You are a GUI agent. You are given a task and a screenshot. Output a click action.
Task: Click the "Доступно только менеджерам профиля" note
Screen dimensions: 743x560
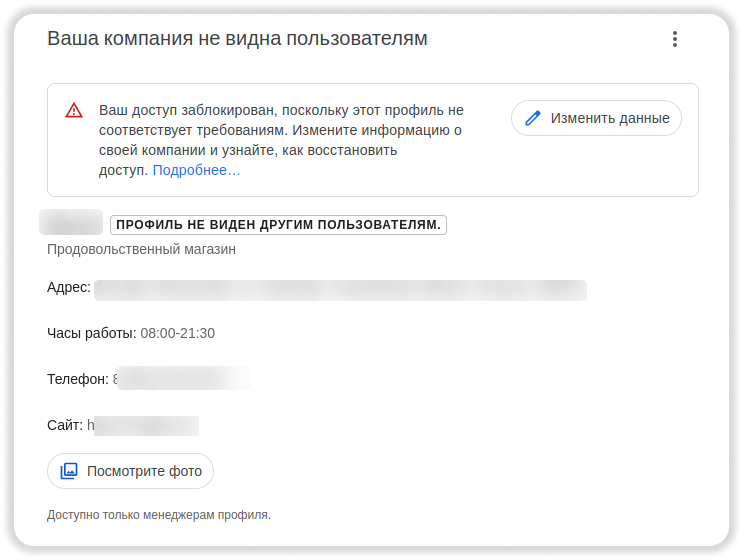159,515
